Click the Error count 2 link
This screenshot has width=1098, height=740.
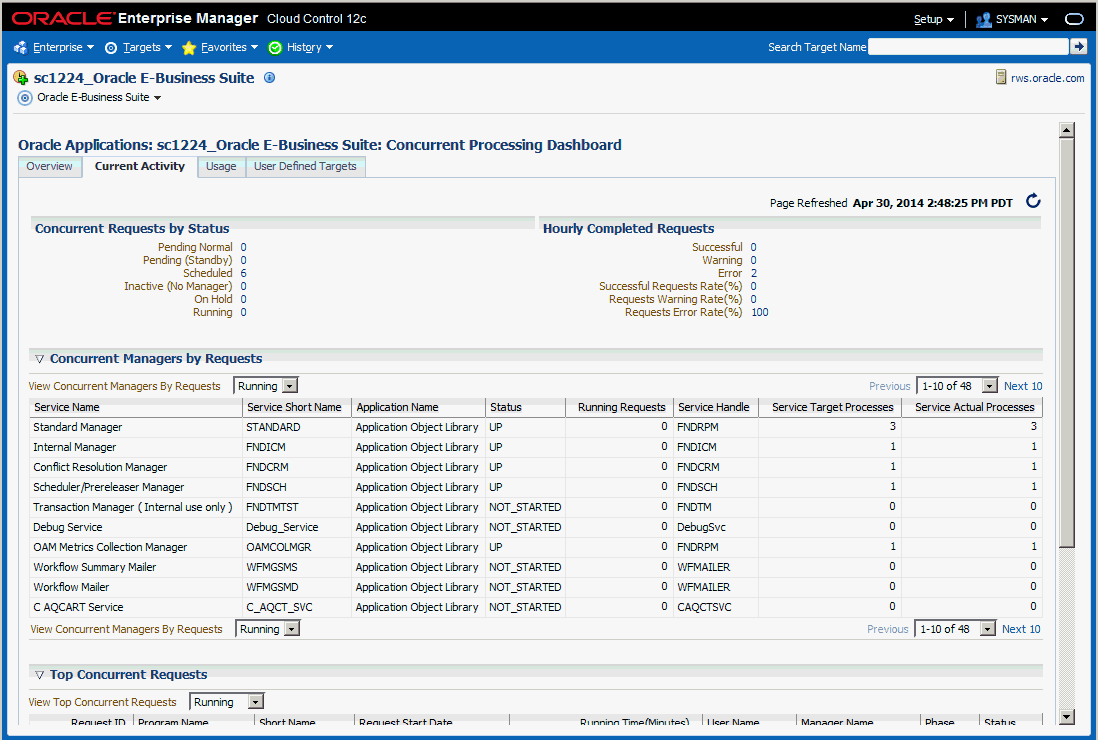tap(754, 273)
